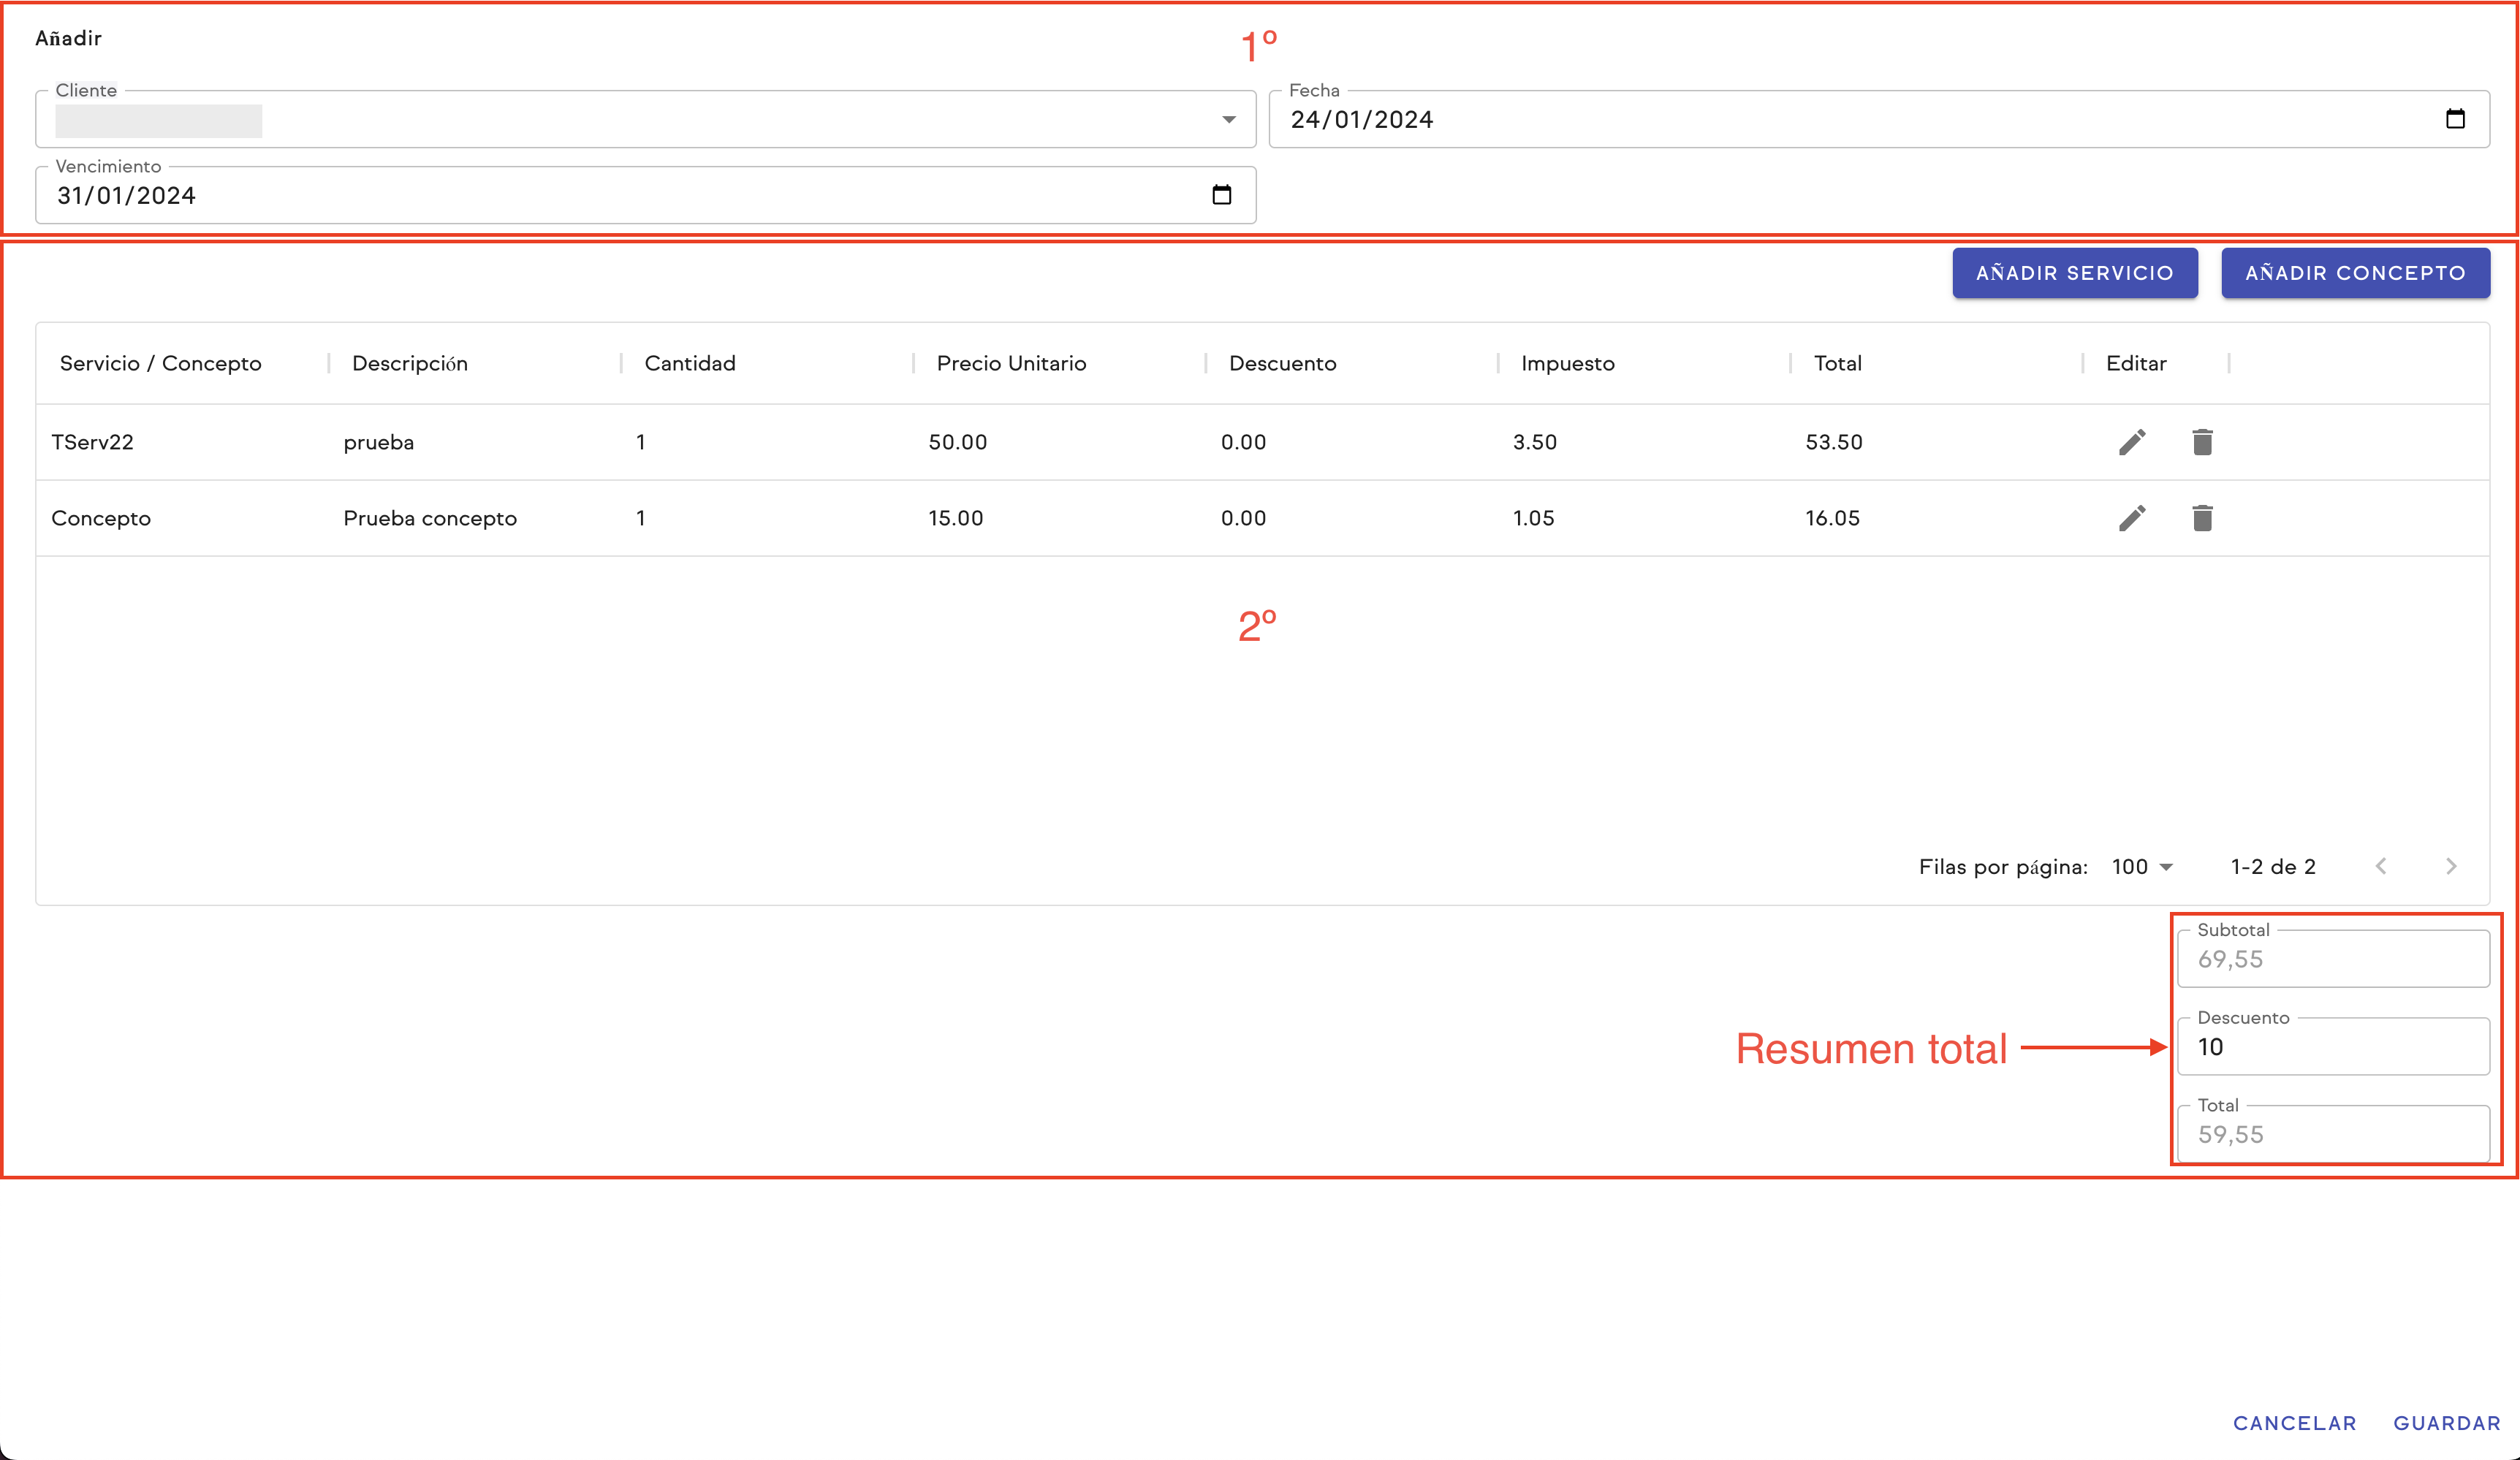Go to next table page arrow
This screenshot has height=1460, width=2520.
tap(2451, 867)
